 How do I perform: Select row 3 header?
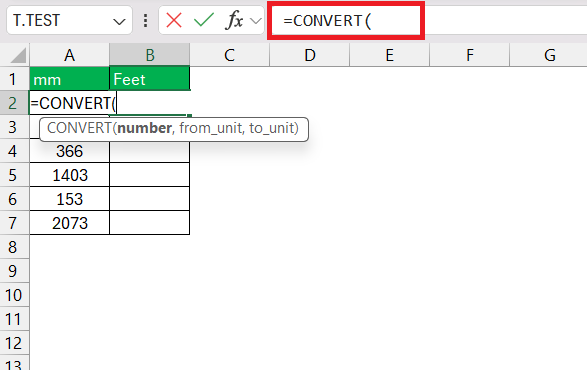click(14, 127)
